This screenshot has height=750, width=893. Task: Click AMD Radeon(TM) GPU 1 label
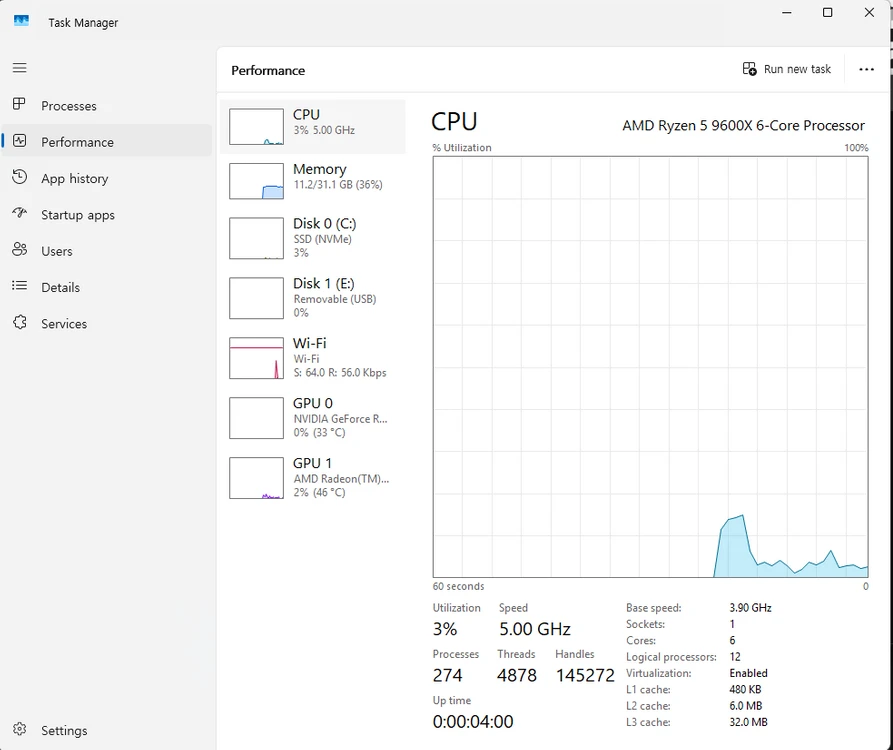[341, 478]
